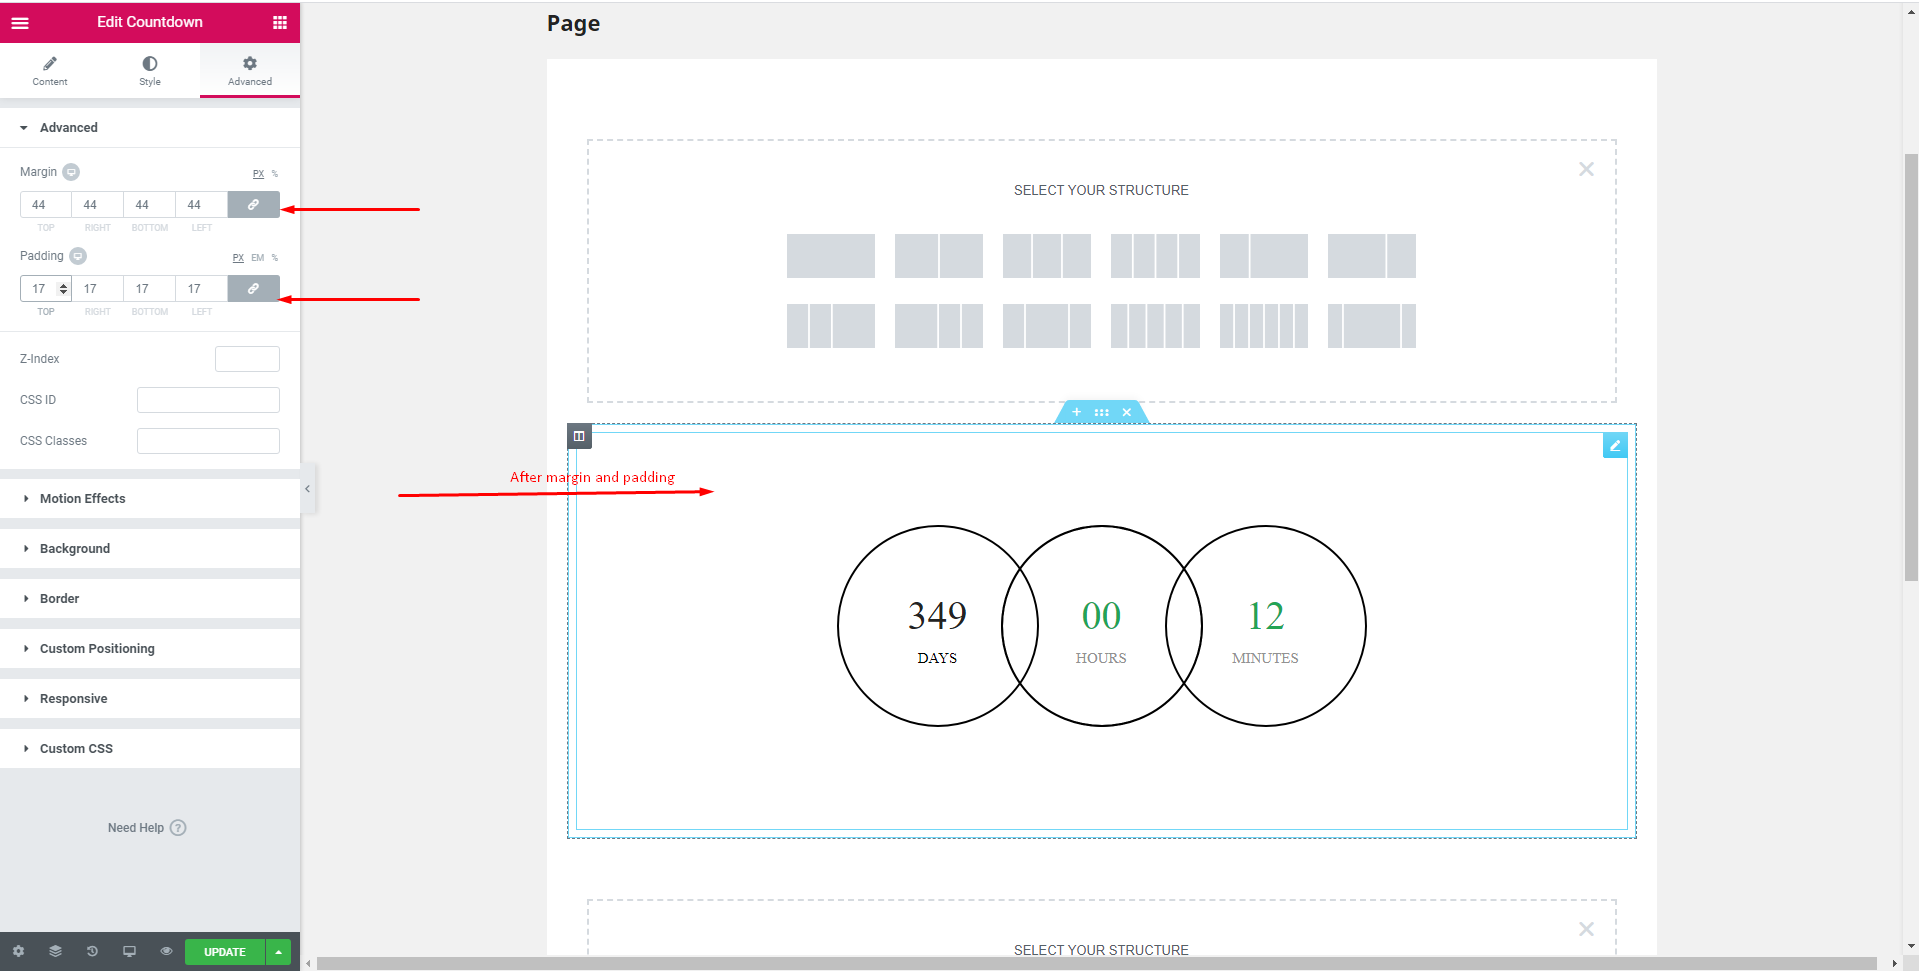Click the Margin left input field
The height and width of the screenshot is (971, 1919).
201,205
